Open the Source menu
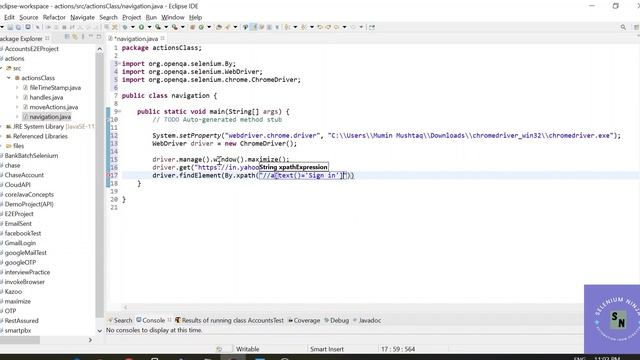 [29, 17]
